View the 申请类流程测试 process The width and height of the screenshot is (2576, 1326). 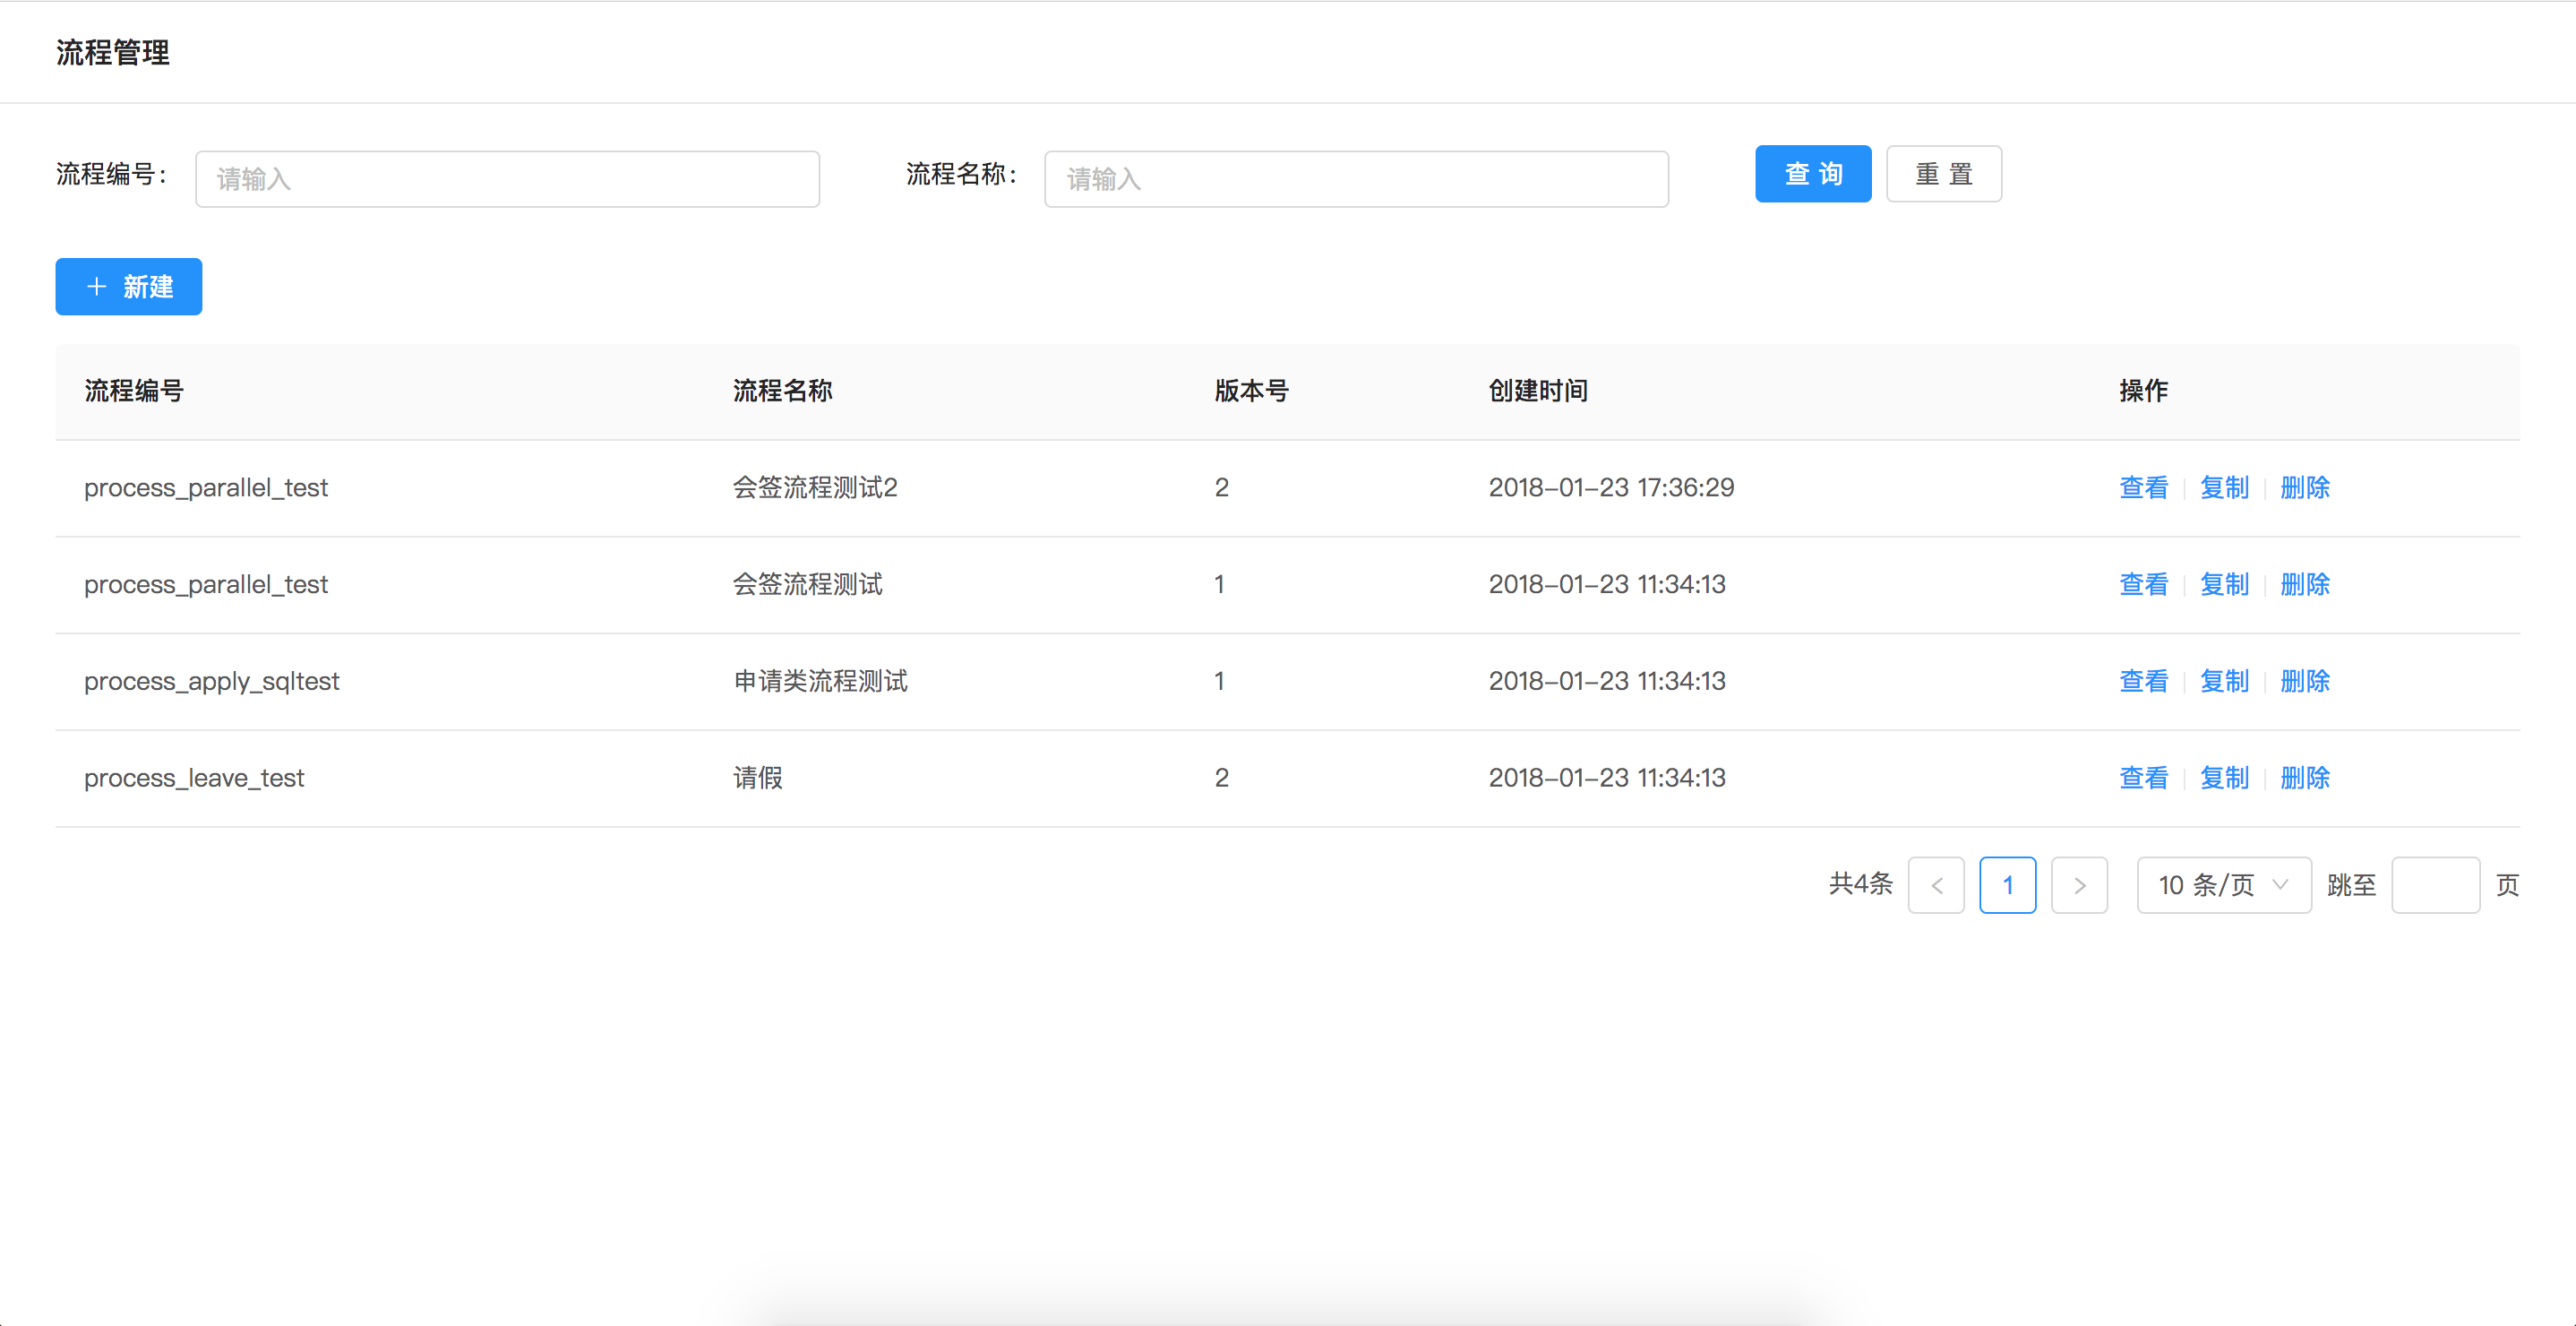coord(2143,682)
